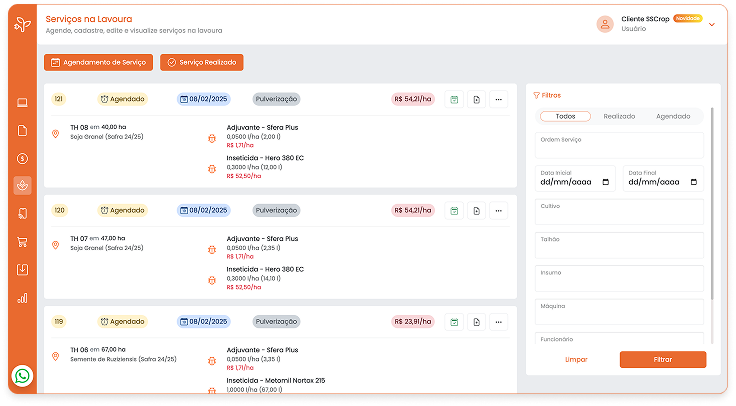Select the Todos filter option

[565, 116]
